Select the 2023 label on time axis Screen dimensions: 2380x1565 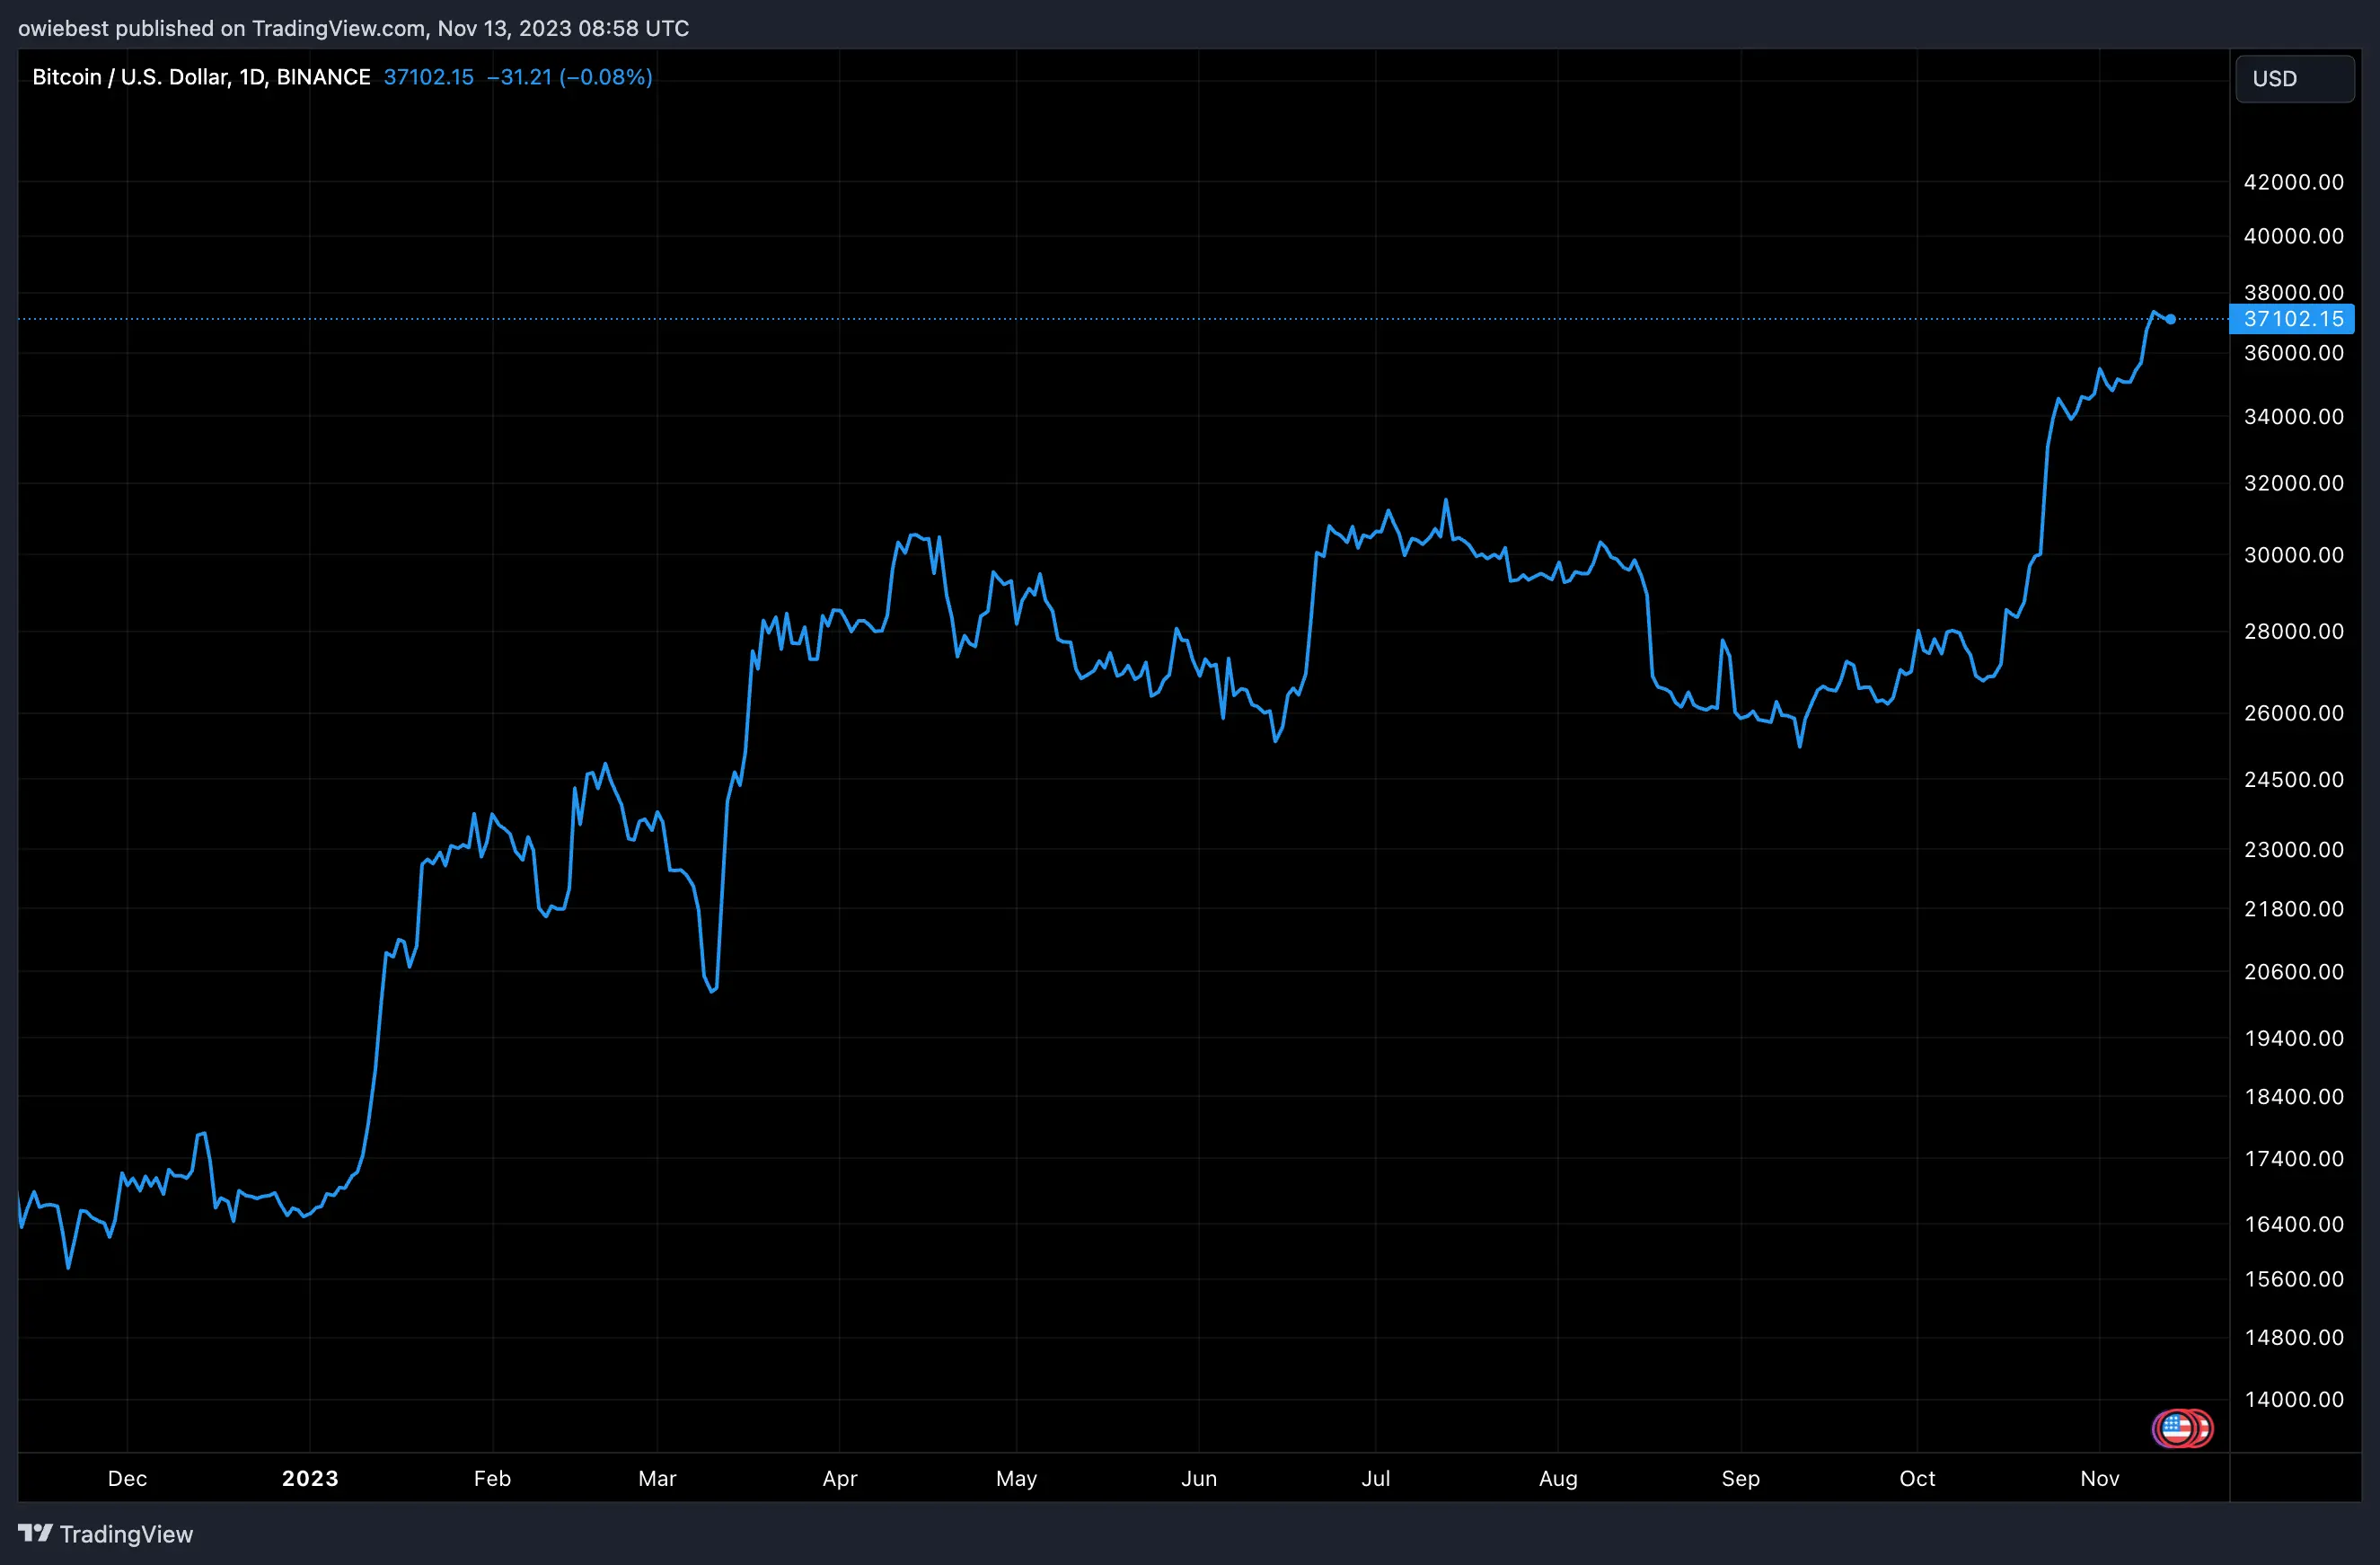pyautogui.click(x=309, y=1478)
